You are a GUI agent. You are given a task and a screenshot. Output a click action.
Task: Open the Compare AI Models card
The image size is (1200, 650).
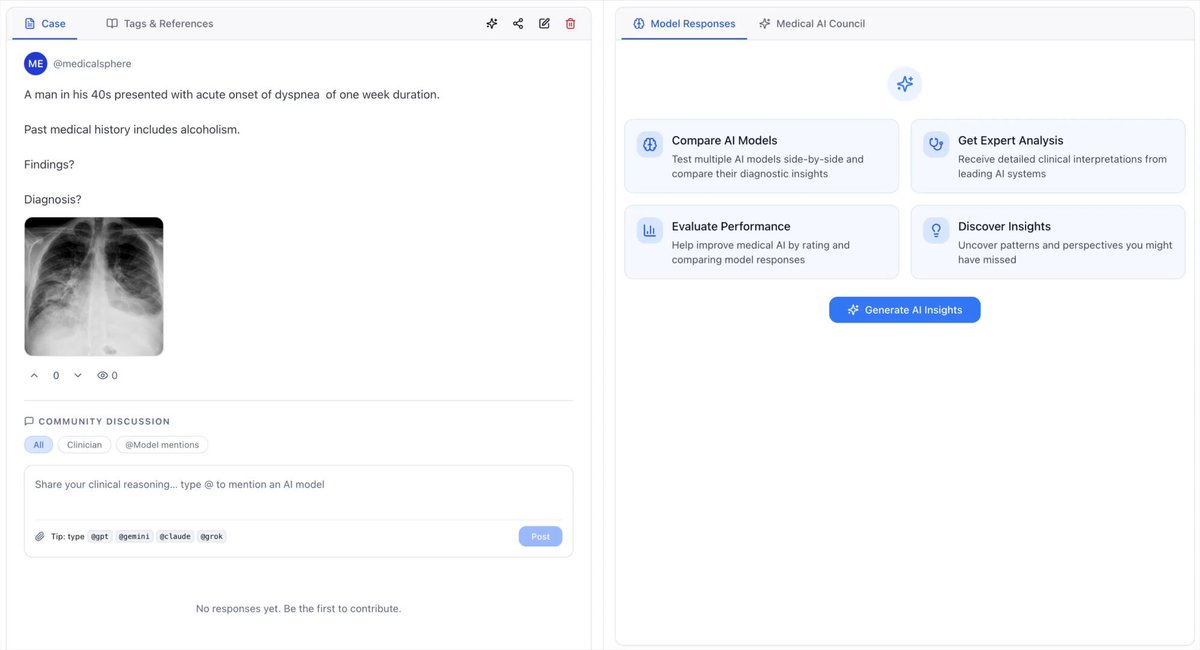762,157
